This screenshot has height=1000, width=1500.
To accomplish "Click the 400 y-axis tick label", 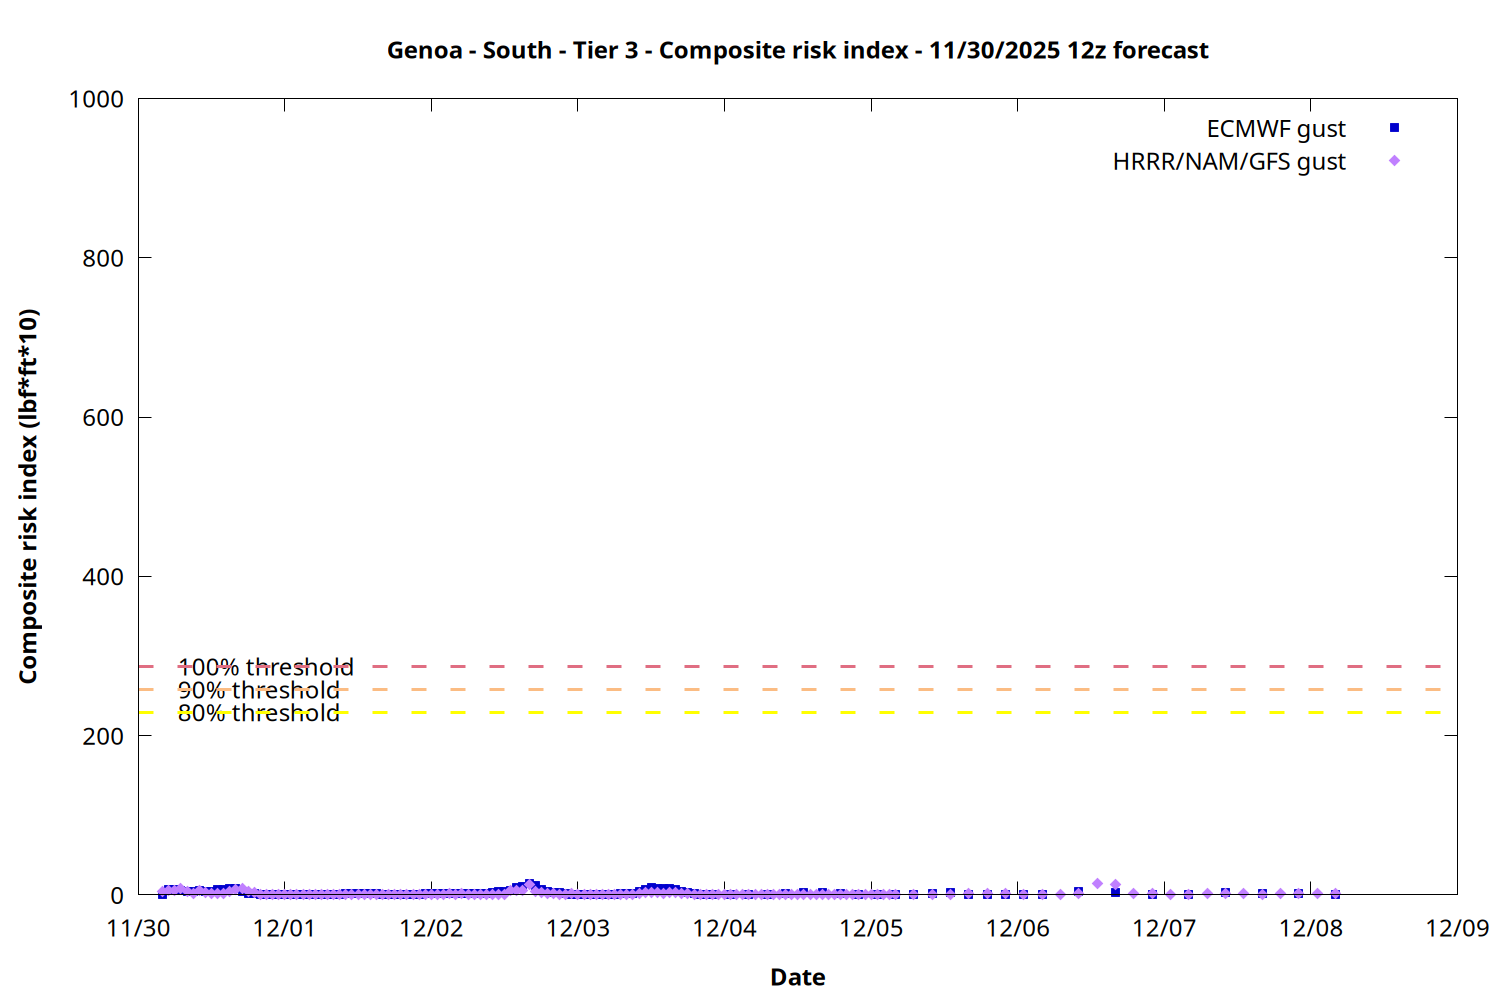I will 103,577.
